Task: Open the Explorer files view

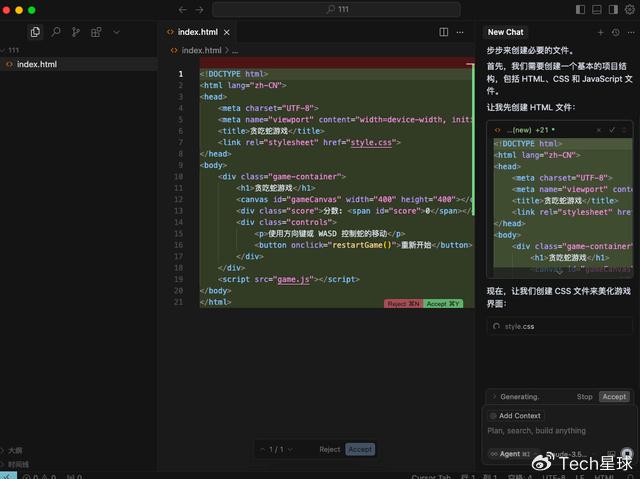Action: coord(35,32)
